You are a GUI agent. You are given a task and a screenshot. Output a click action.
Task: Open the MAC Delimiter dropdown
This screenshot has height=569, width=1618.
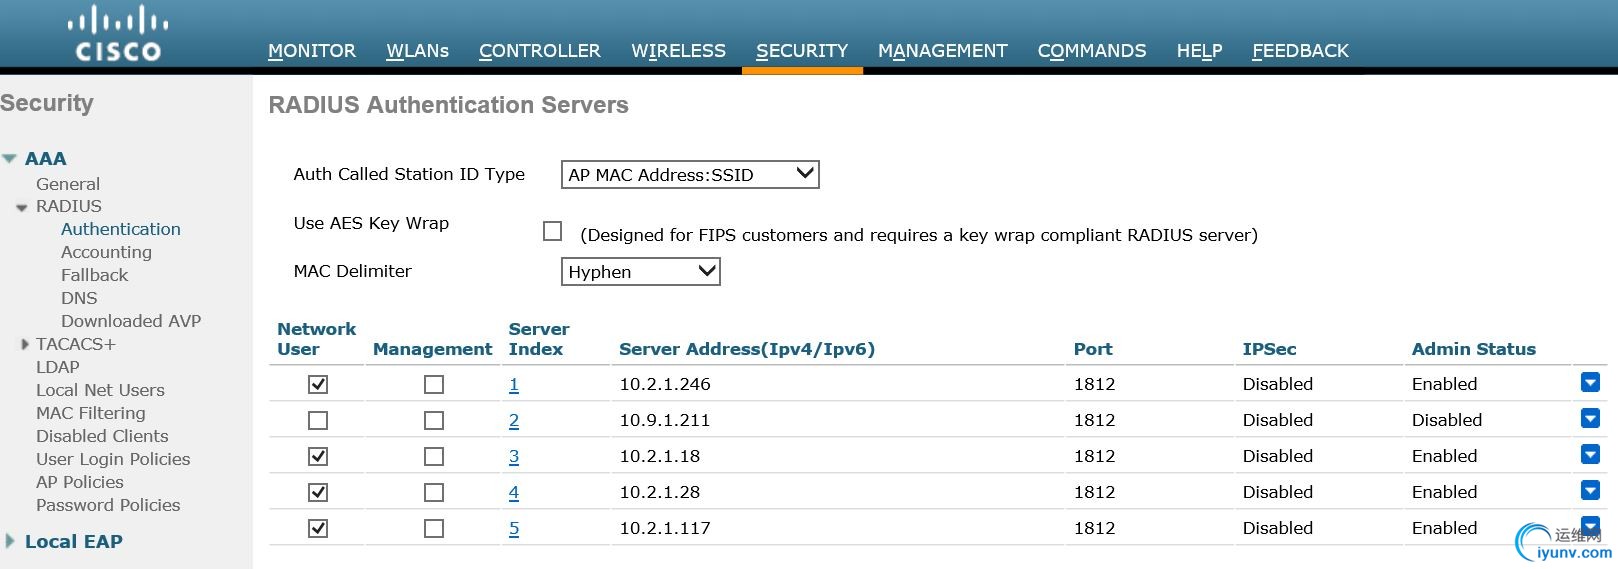click(640, 272)
